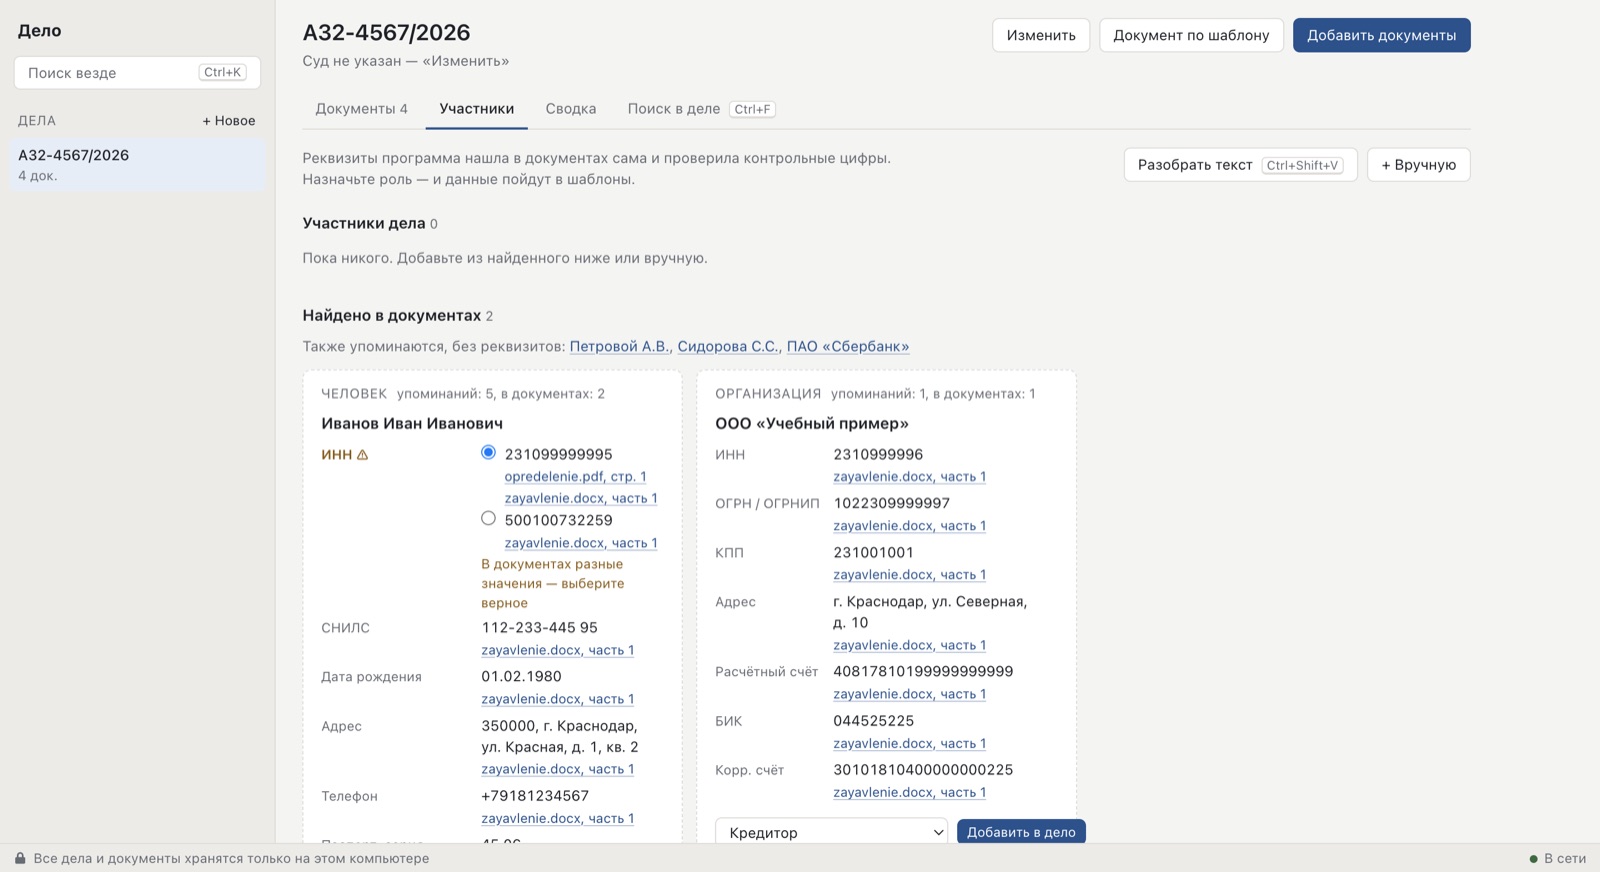This screenshot has width=1600, height=872.
Task: Click the Ctrl+K shortcut badge
Action: click(223, 73)
